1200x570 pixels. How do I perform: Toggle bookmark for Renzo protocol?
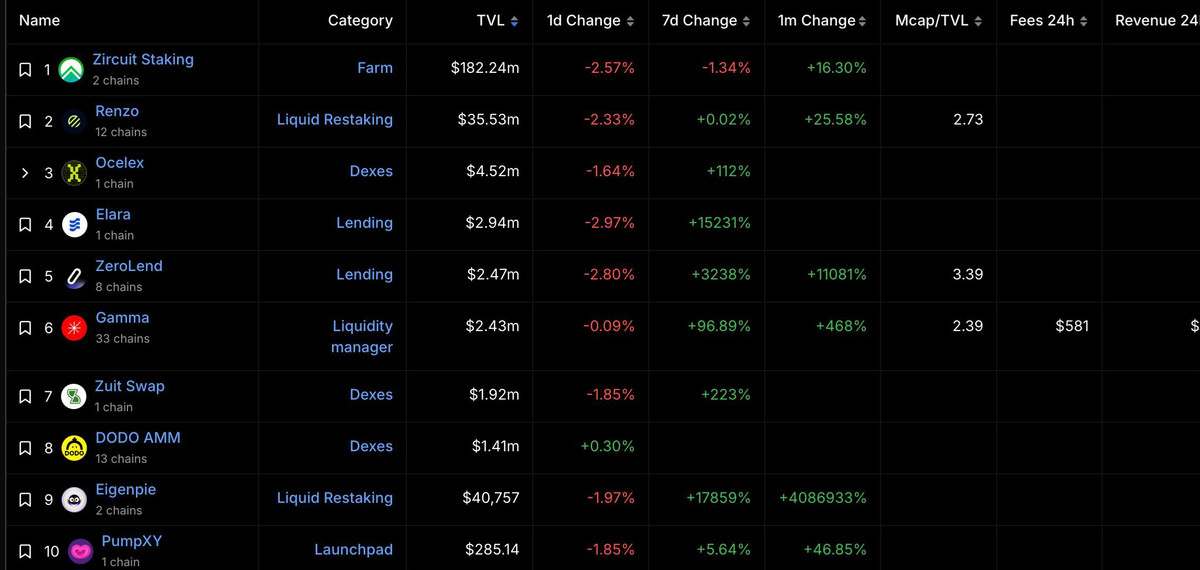point(26,122)
